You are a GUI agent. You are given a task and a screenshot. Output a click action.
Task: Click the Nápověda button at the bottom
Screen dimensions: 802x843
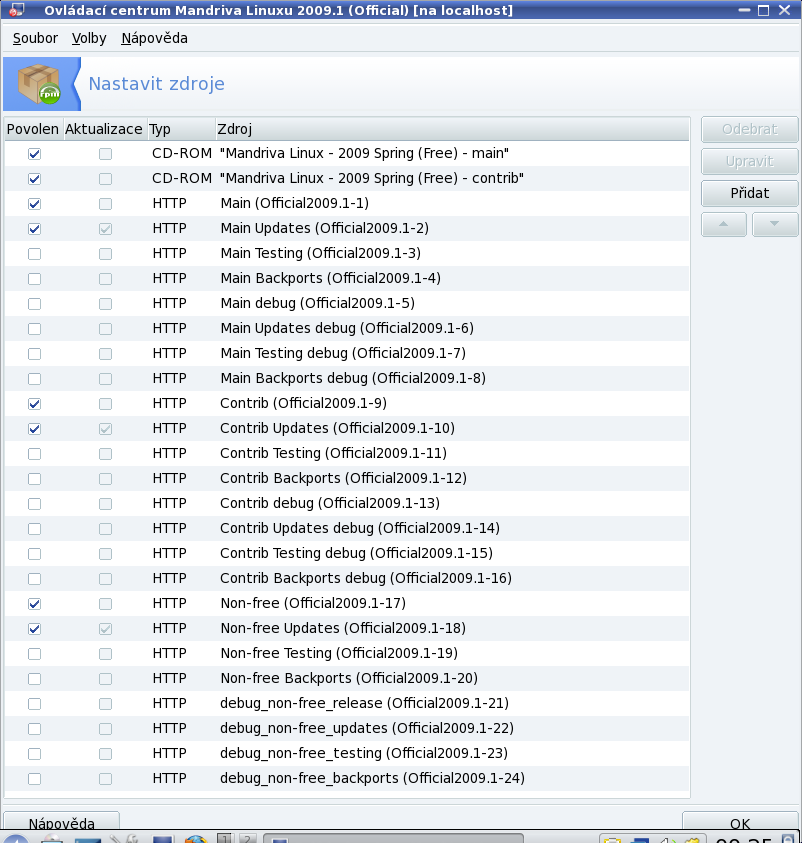61,823
